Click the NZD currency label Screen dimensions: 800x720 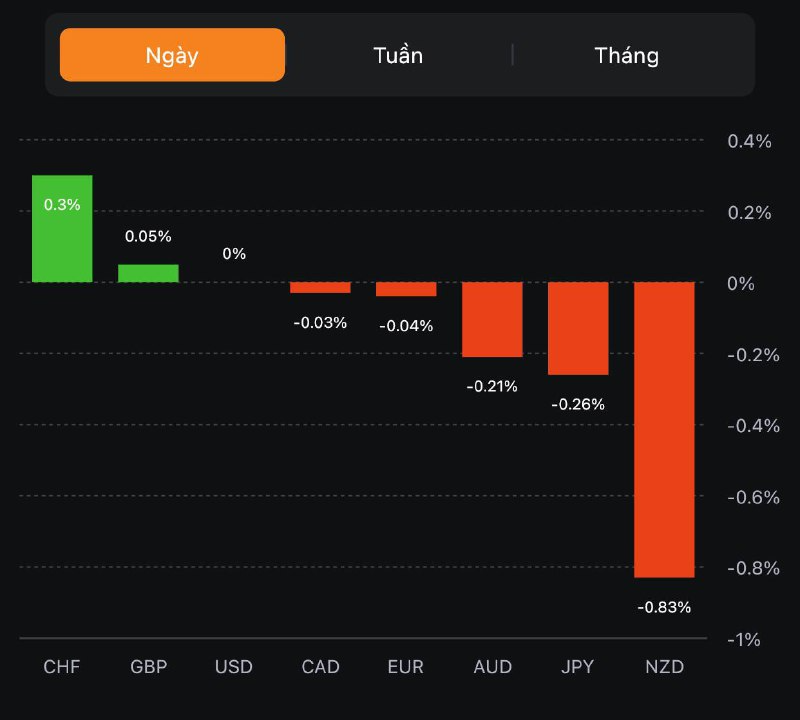(x=664, y=667)
